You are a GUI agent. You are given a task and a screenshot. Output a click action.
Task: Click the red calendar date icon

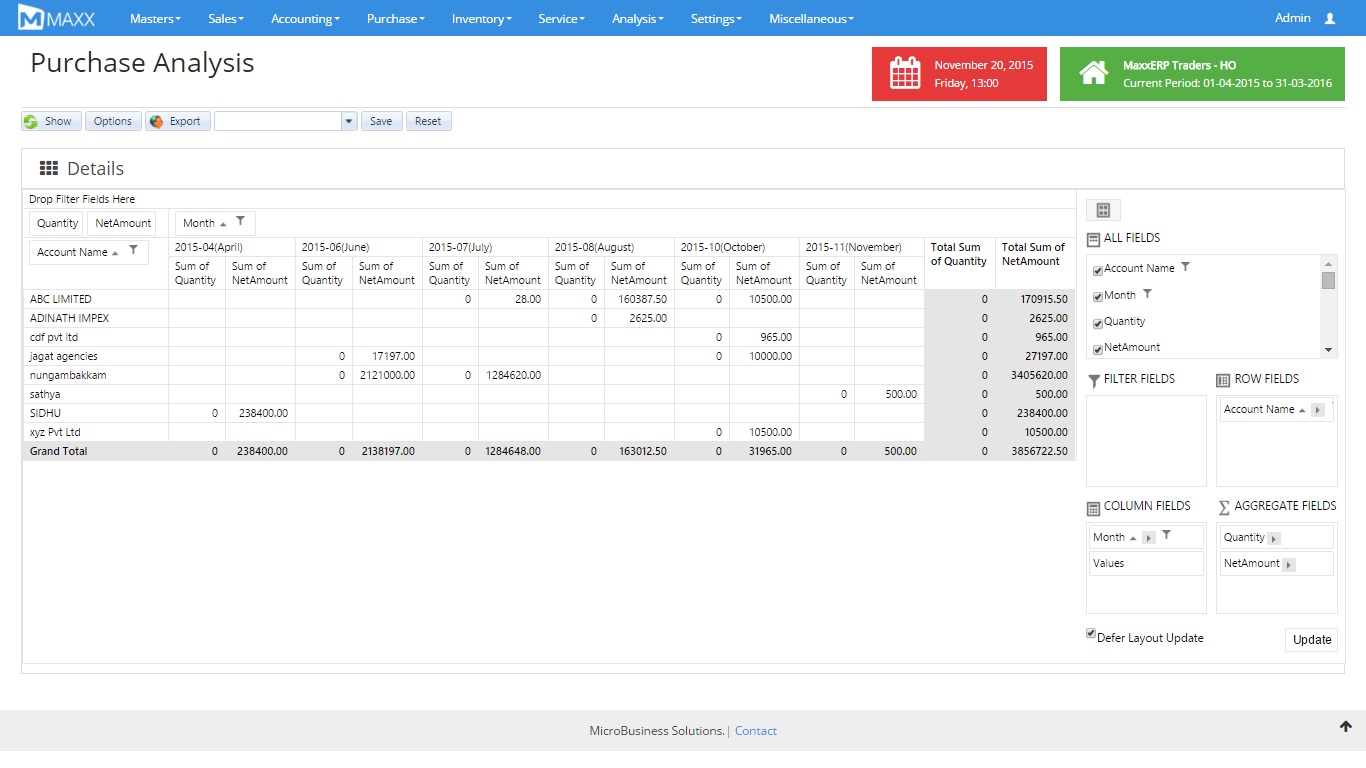click(x=904, y=74)
